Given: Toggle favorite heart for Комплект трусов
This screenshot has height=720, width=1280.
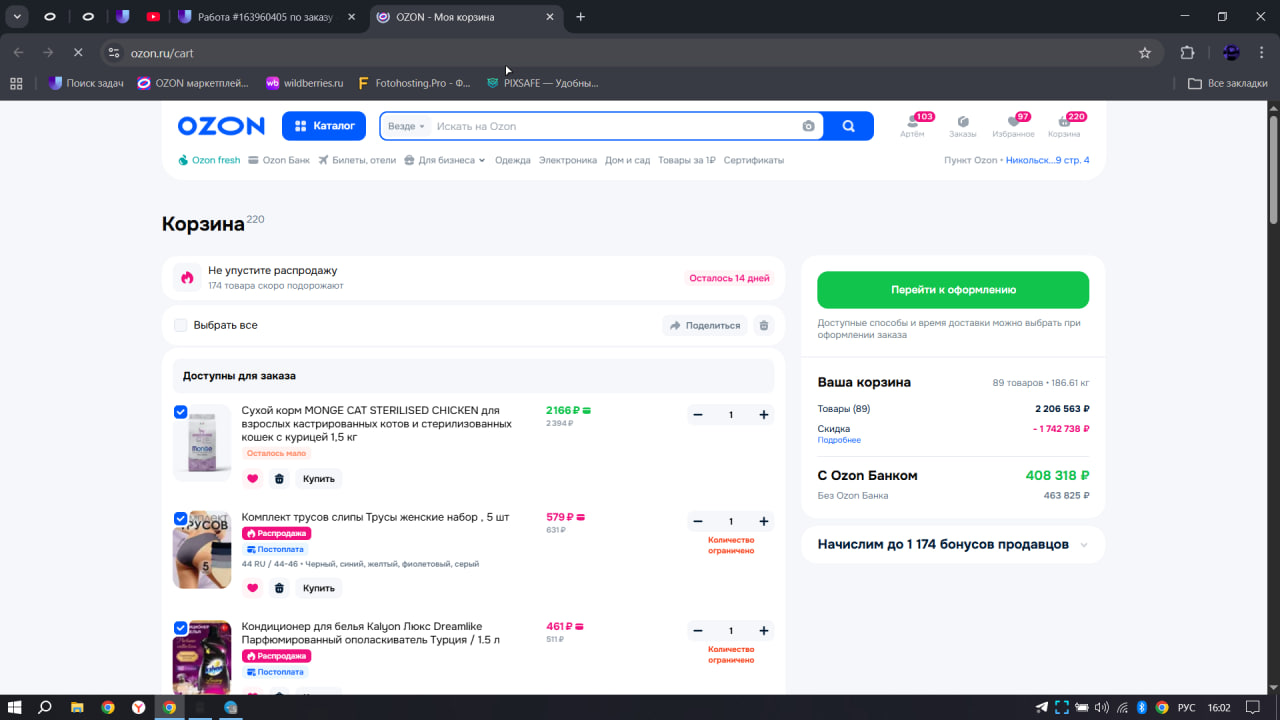Looking at the screenshot, I should pyautogui.click(x=252, y=588).
